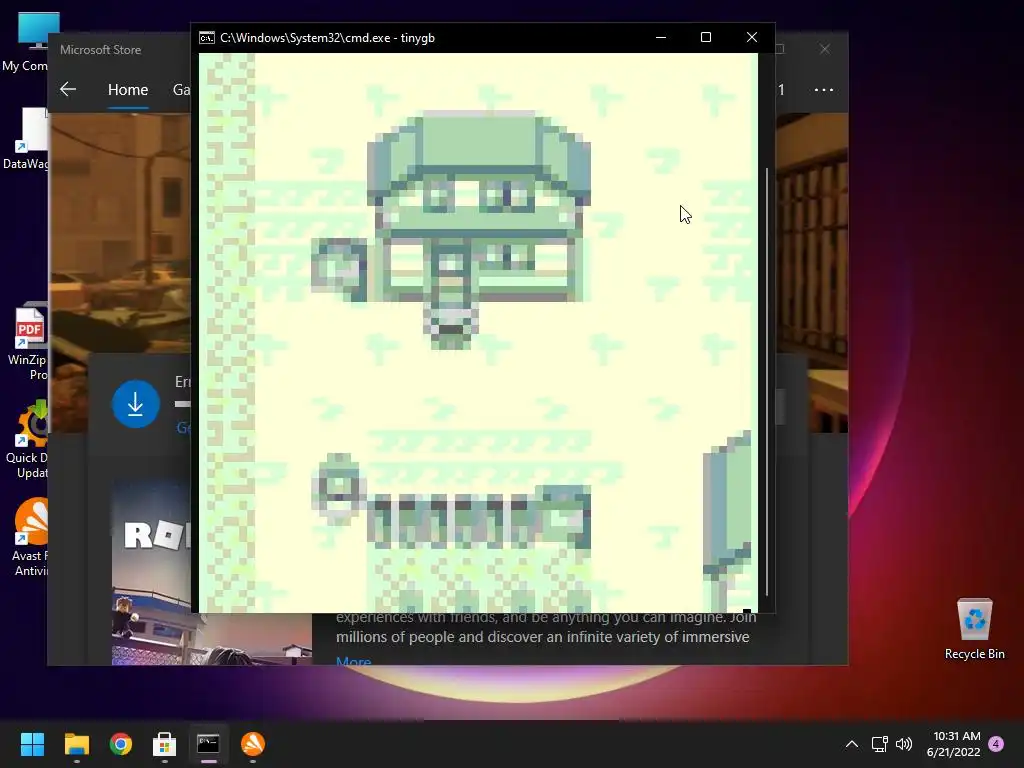Open the Home tab in Microsoft Store
The image size is (1024, 768).
pos(128,89)
